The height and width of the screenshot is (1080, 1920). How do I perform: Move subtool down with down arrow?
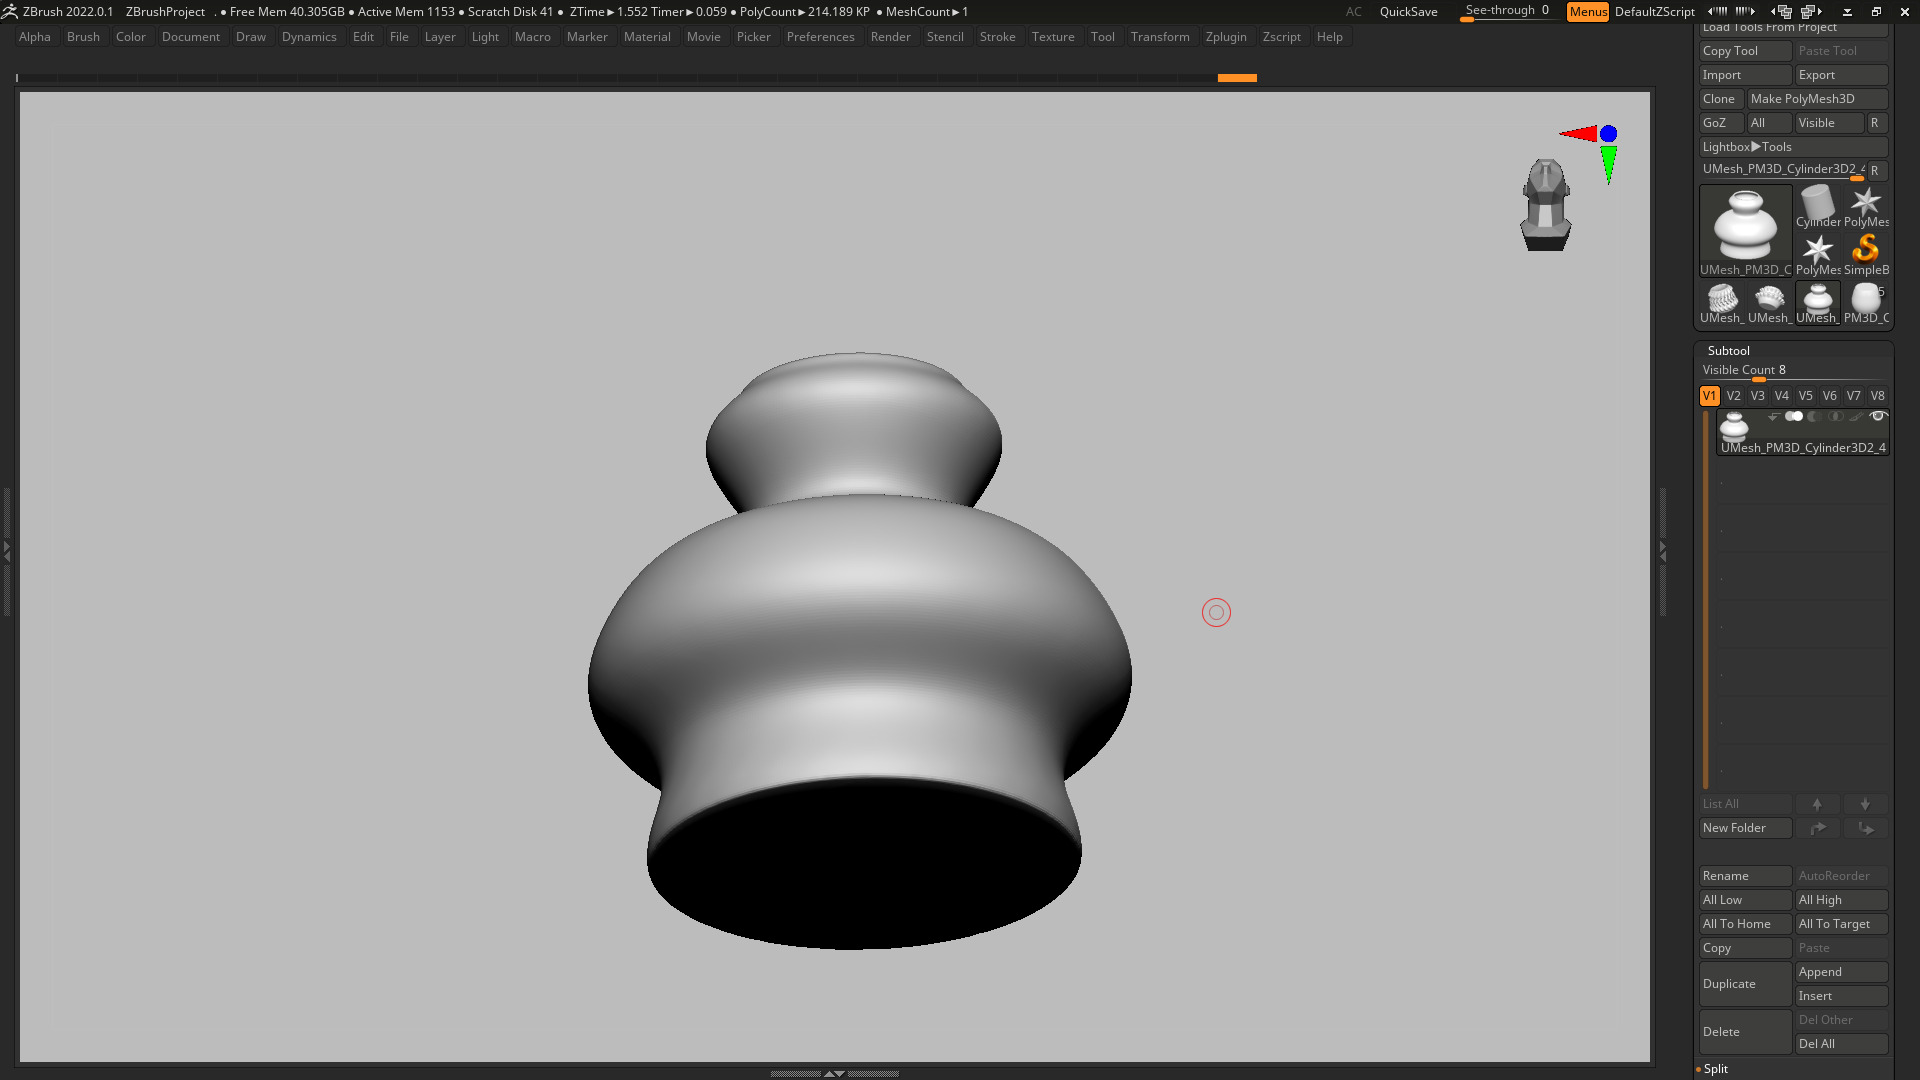pos(1865,804)
